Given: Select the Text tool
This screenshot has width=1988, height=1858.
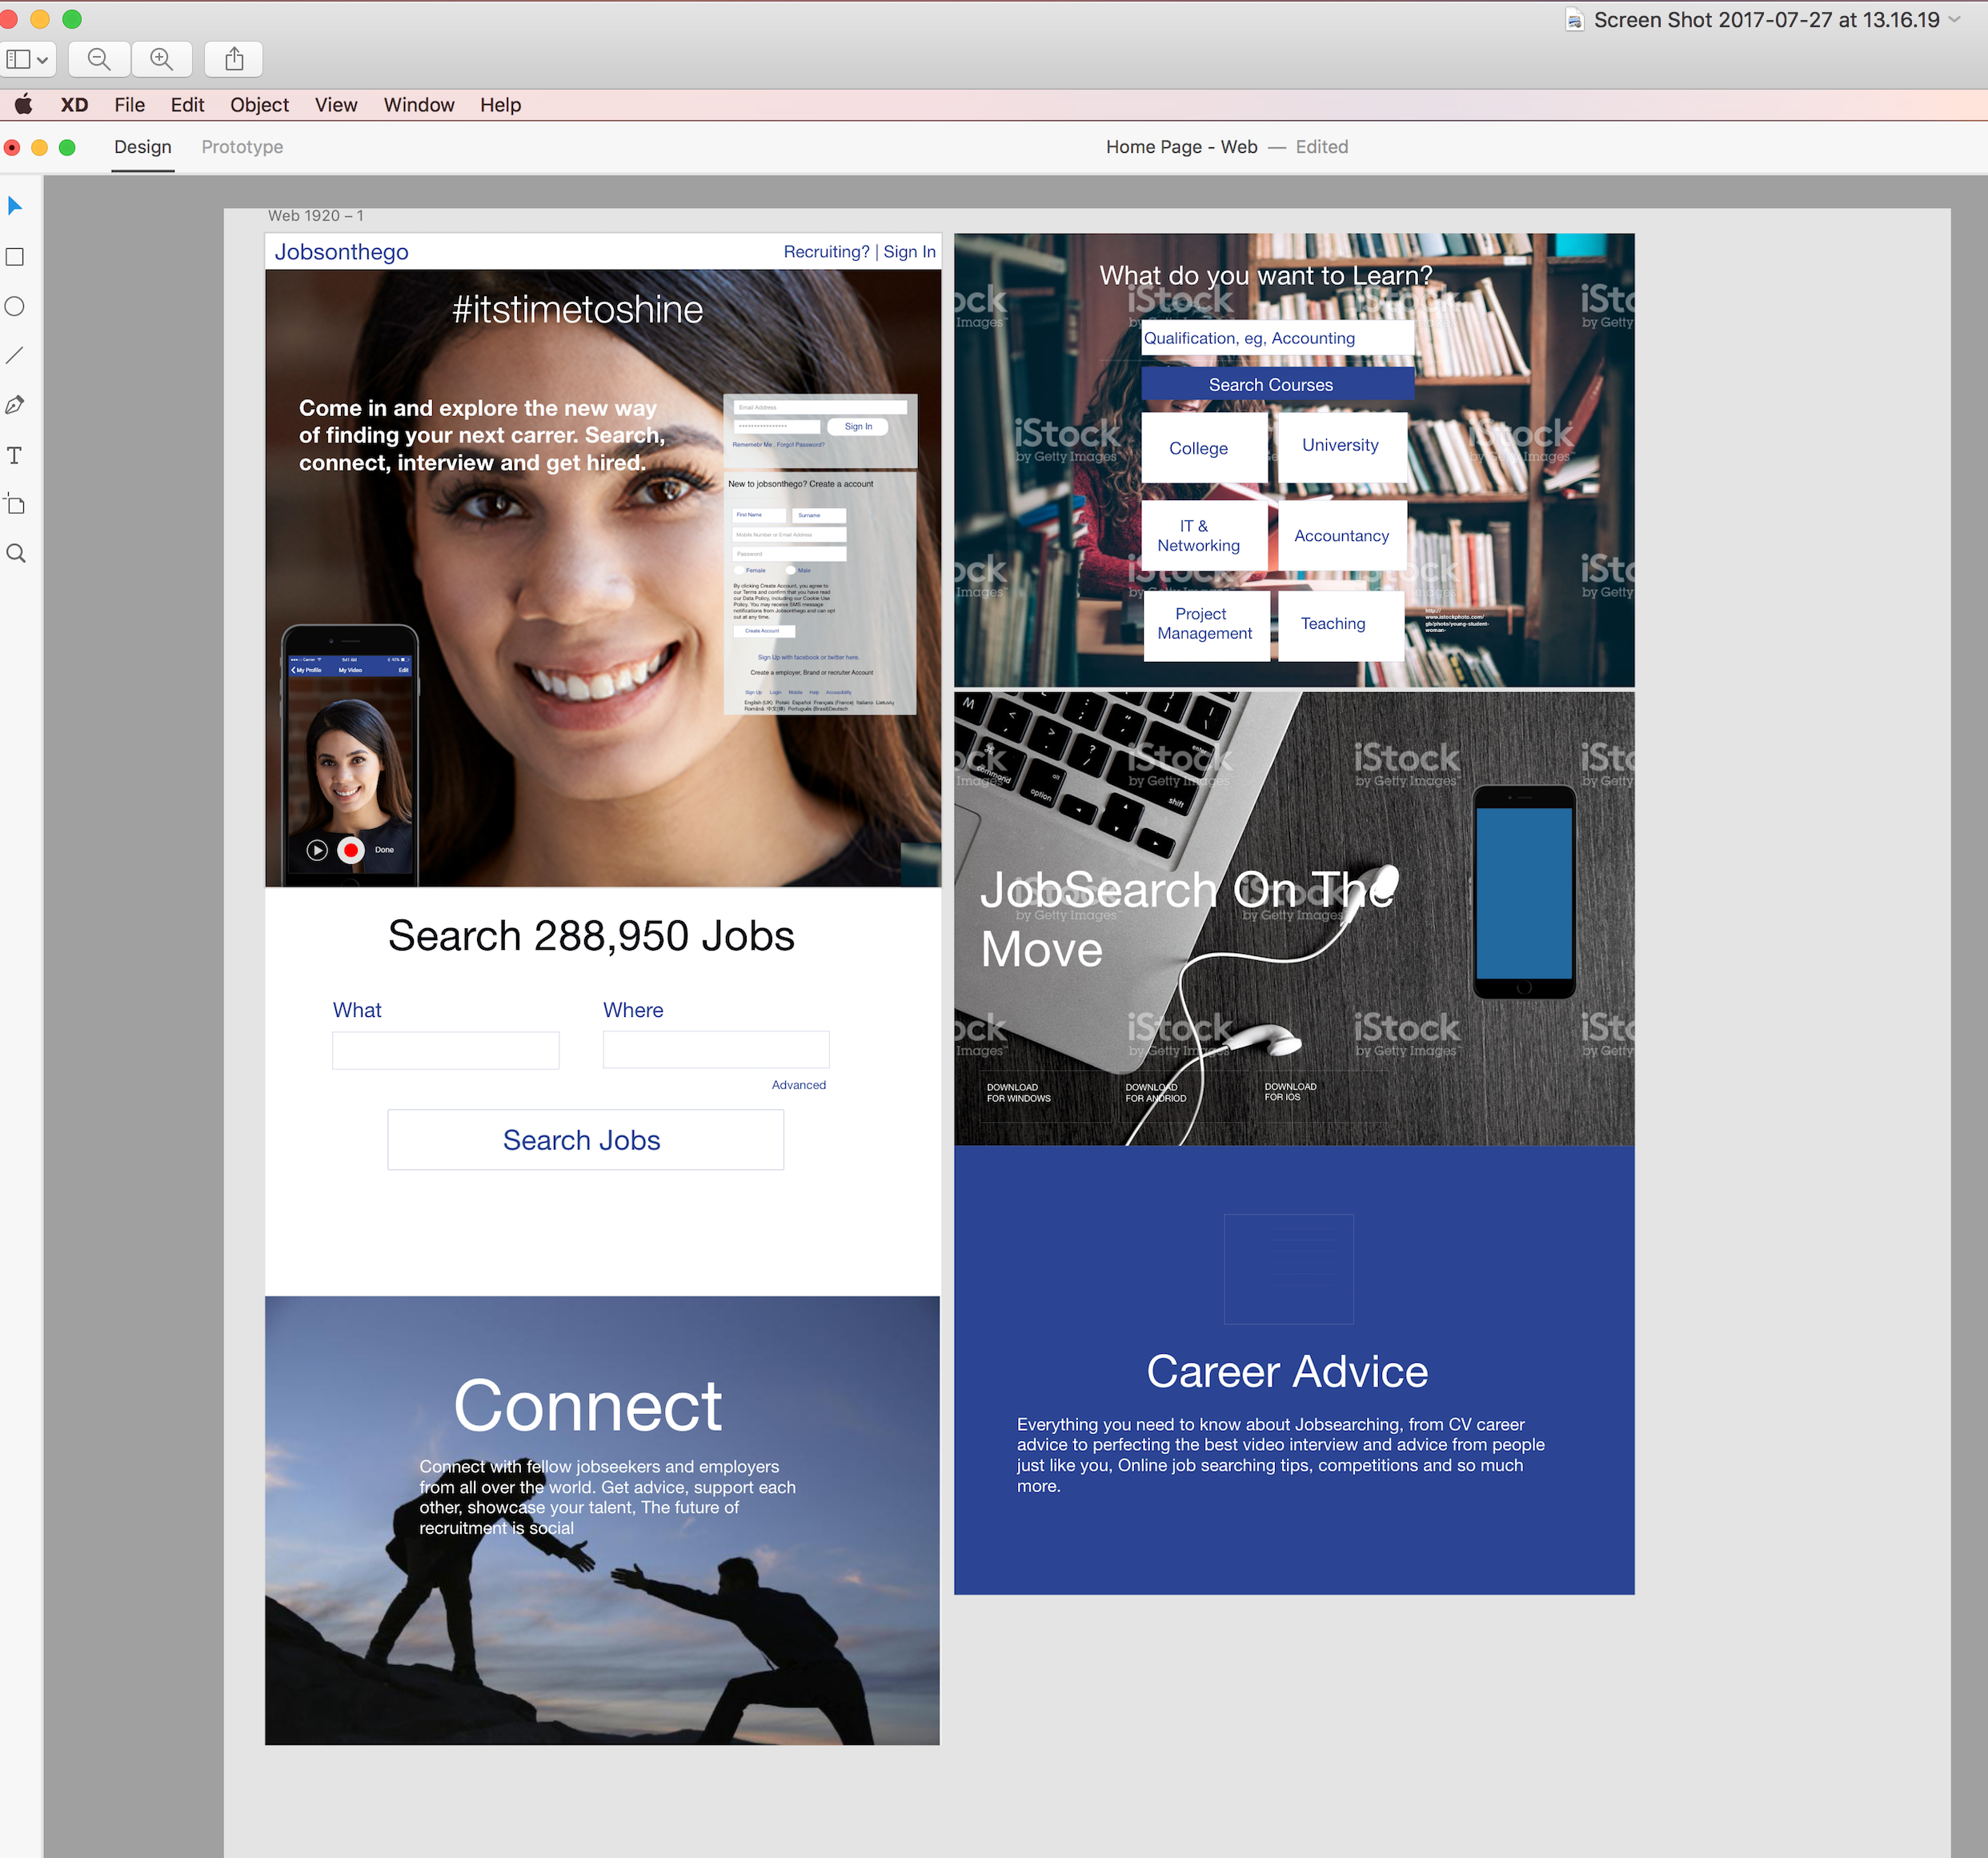Looking at the screenshot, I should pos(15,456).
